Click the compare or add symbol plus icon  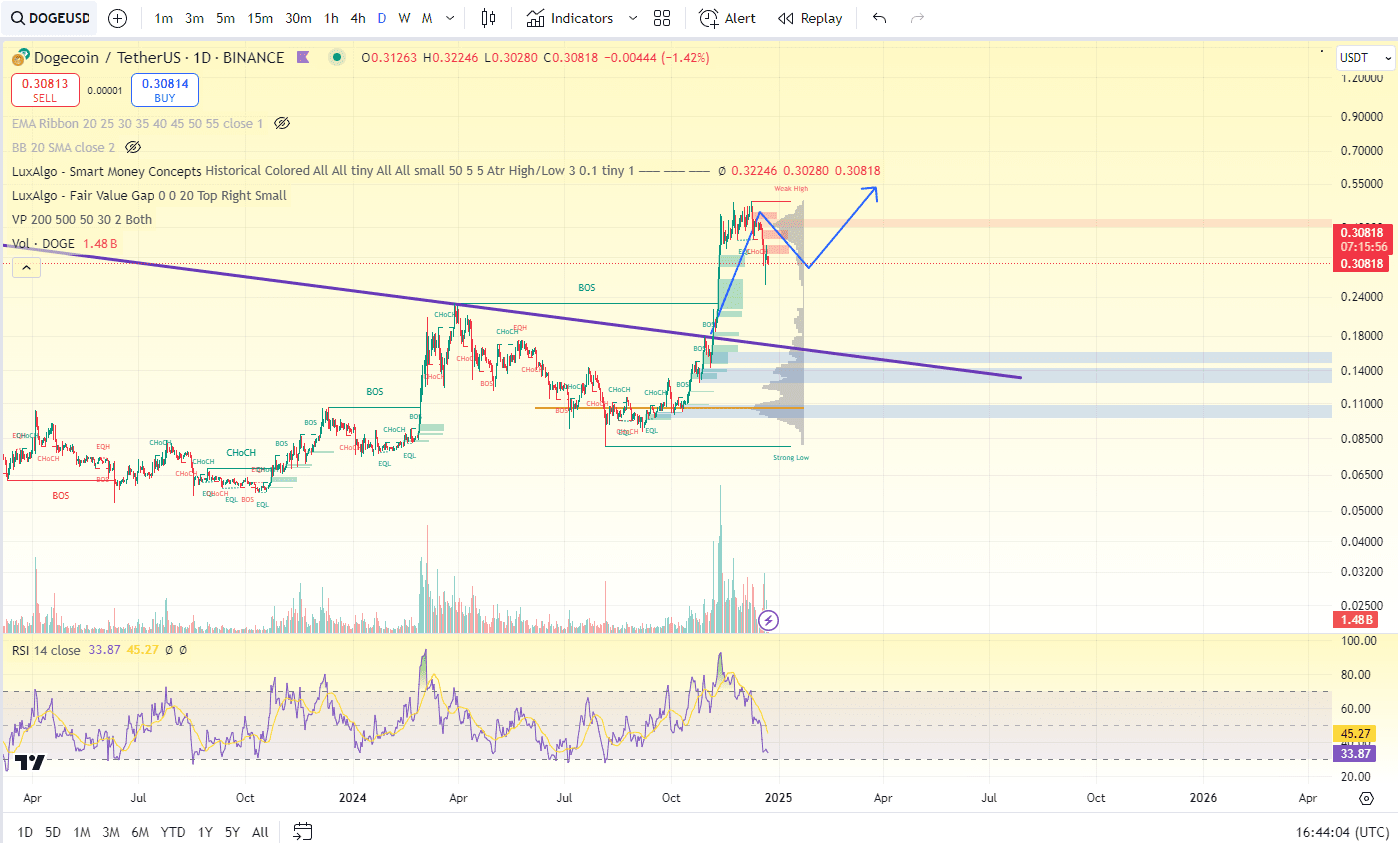click(x=117, y=18)
